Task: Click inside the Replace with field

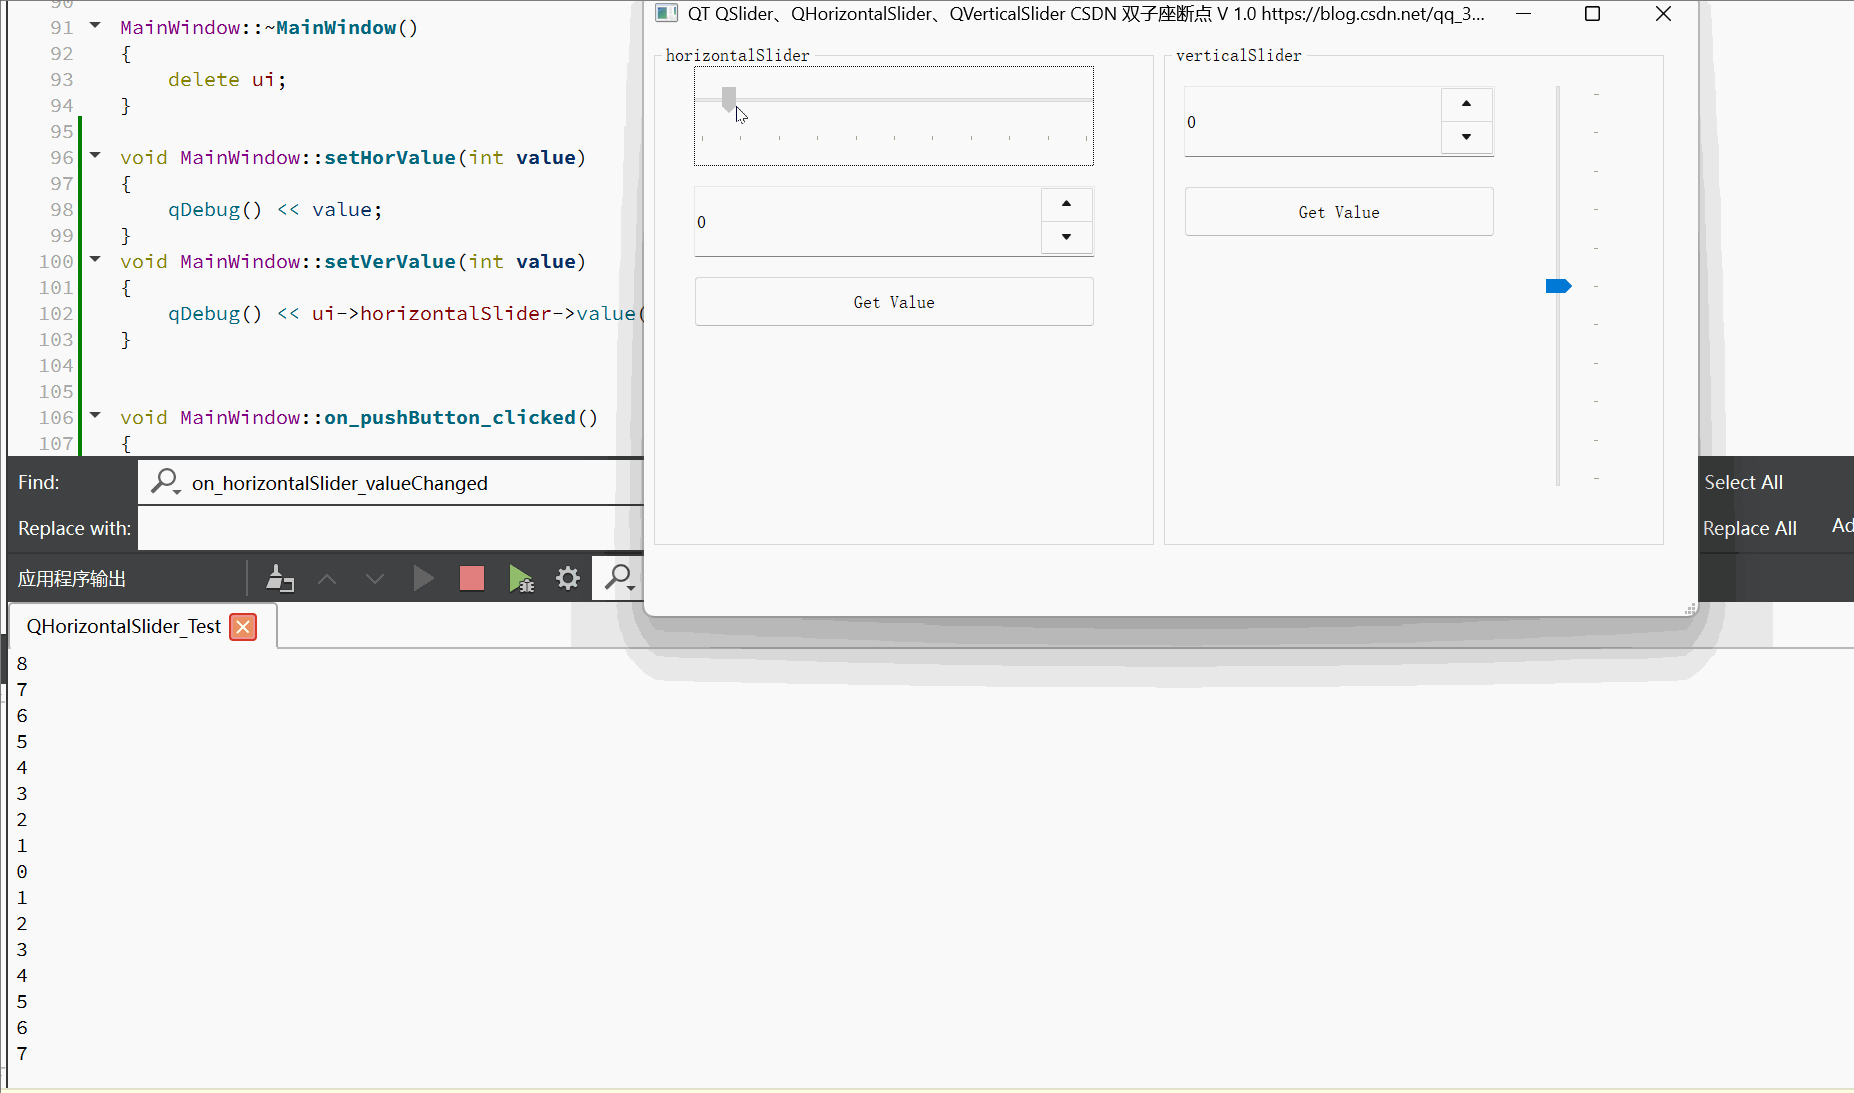Action: click(390, 528)
